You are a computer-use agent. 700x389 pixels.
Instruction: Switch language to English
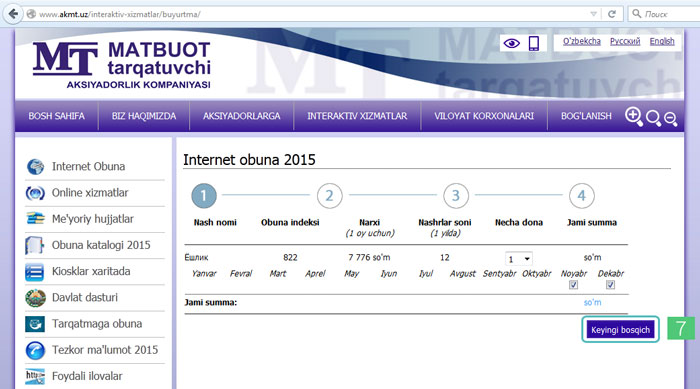(x=662, y=41)
